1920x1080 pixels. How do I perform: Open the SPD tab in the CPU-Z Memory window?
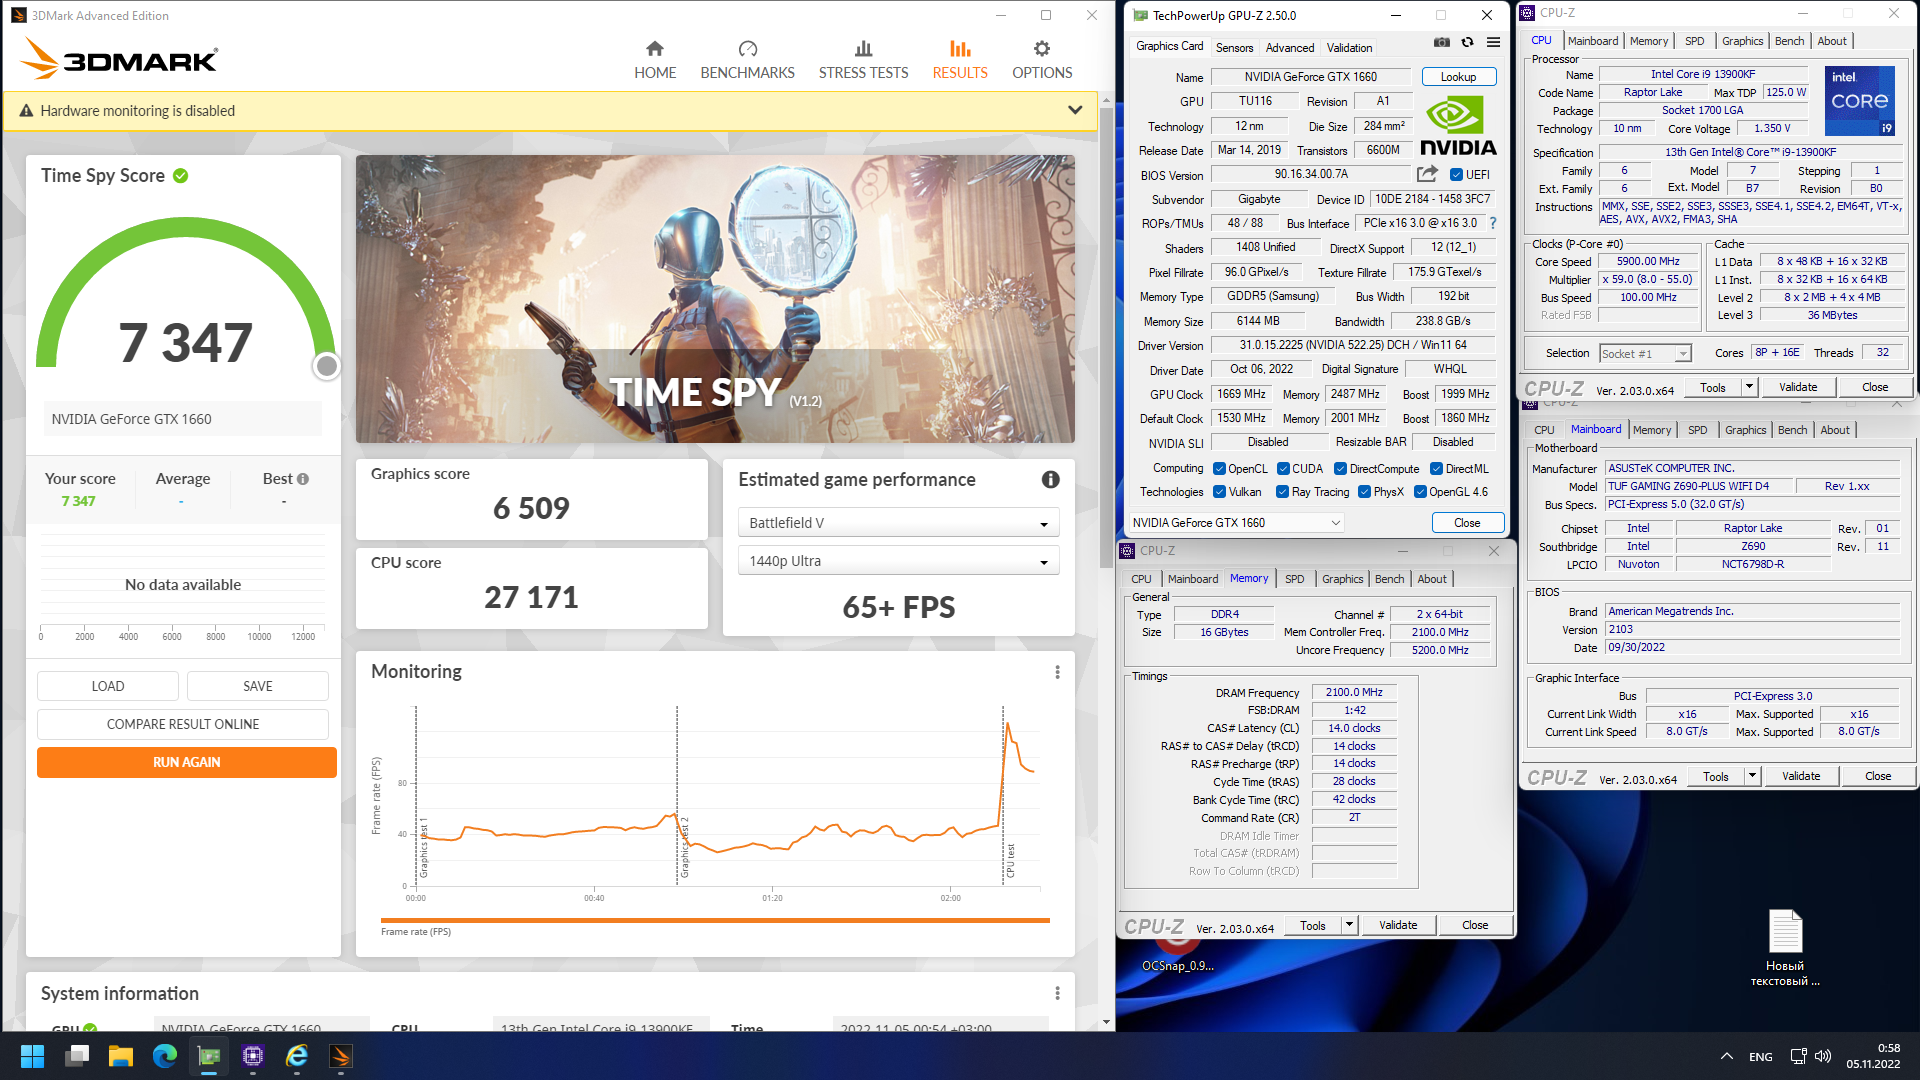tap(1294, 579)
